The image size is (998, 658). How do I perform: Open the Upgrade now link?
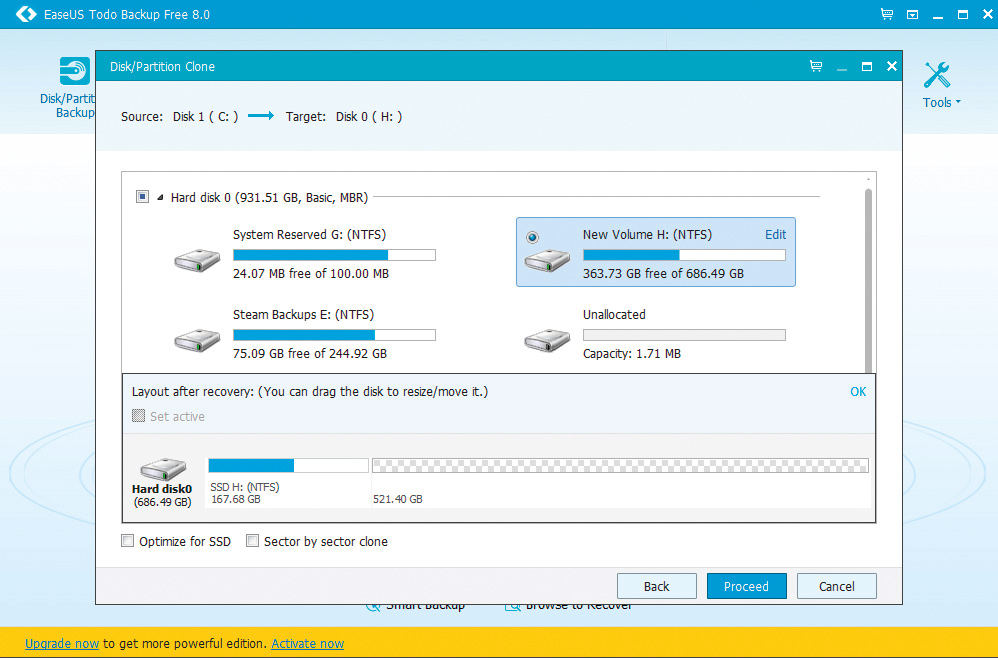(x=62, y=644)
